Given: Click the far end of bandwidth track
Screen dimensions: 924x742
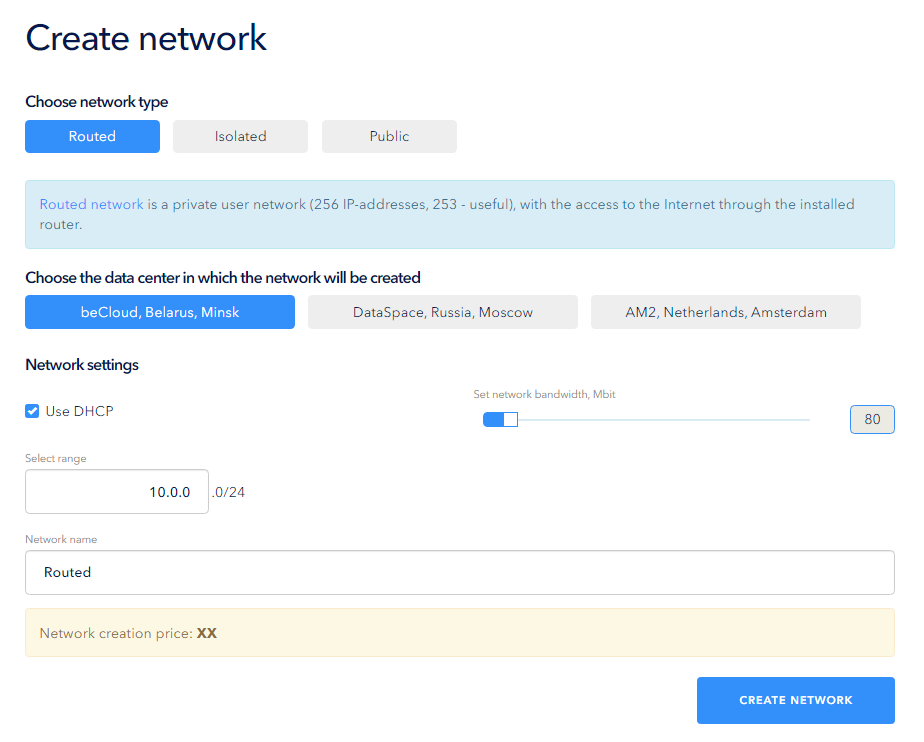Looking at the screenshot, I should tap(807, 420).
